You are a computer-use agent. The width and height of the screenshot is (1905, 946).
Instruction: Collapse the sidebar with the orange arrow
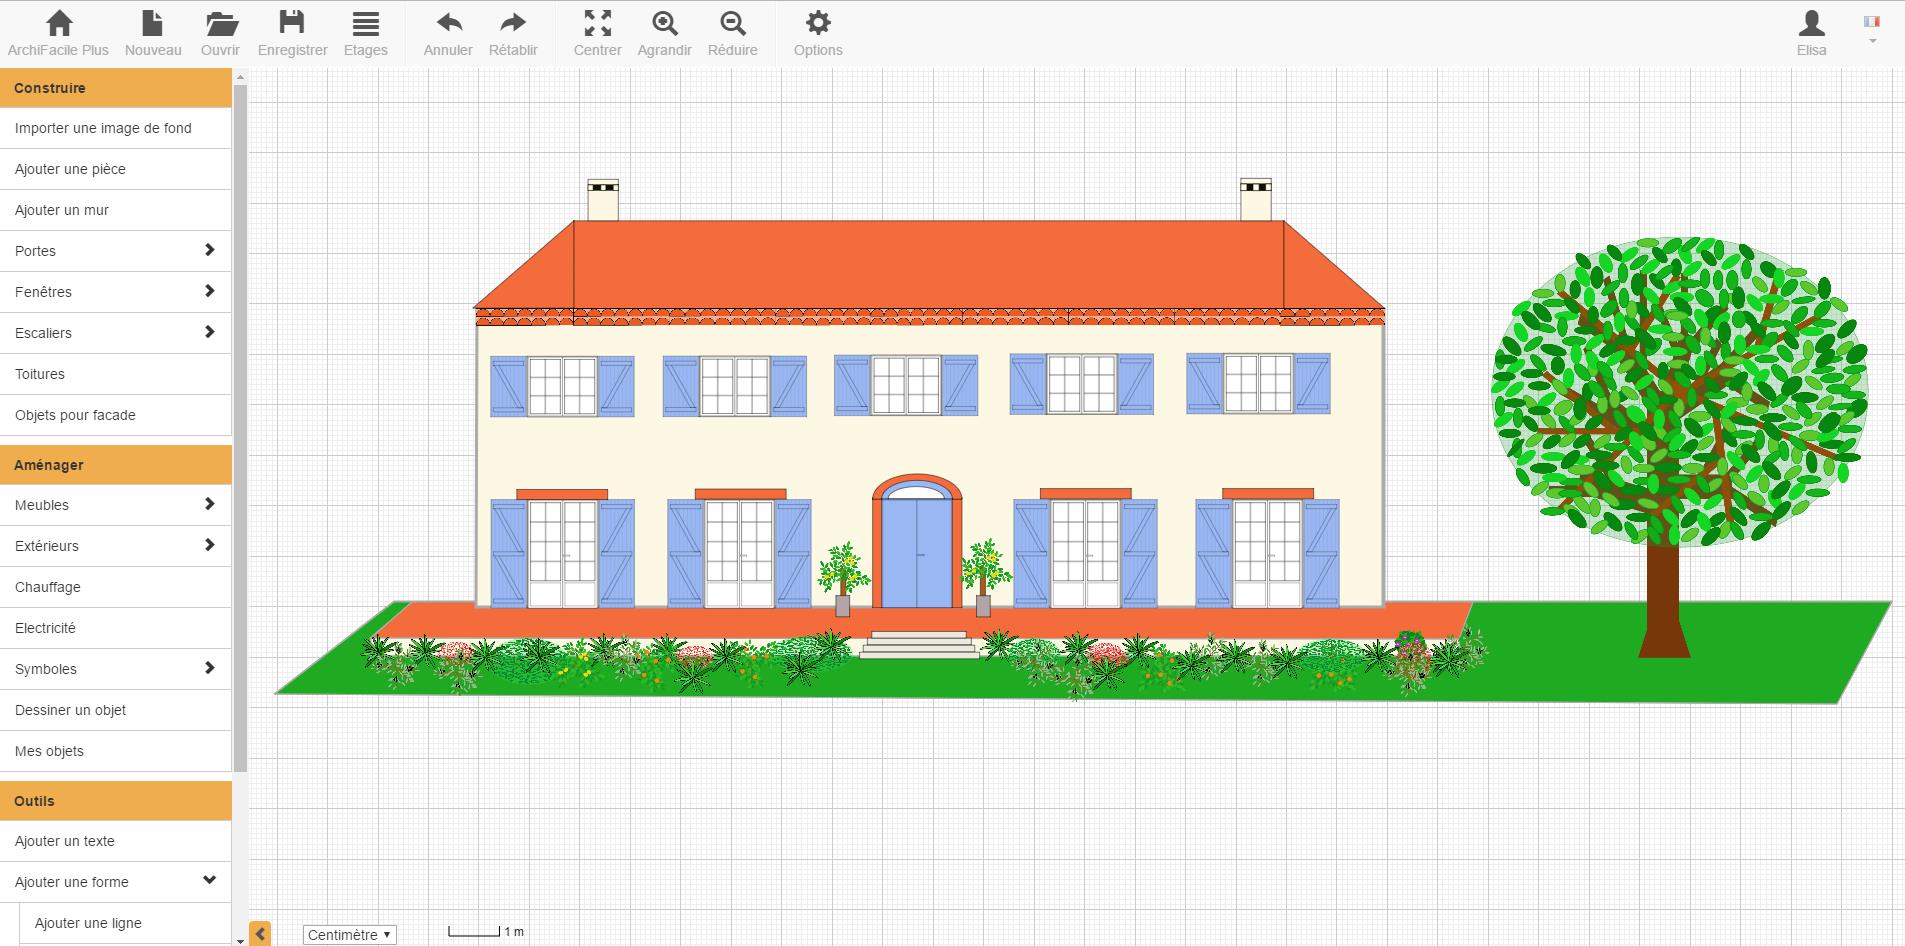point(261,933)
